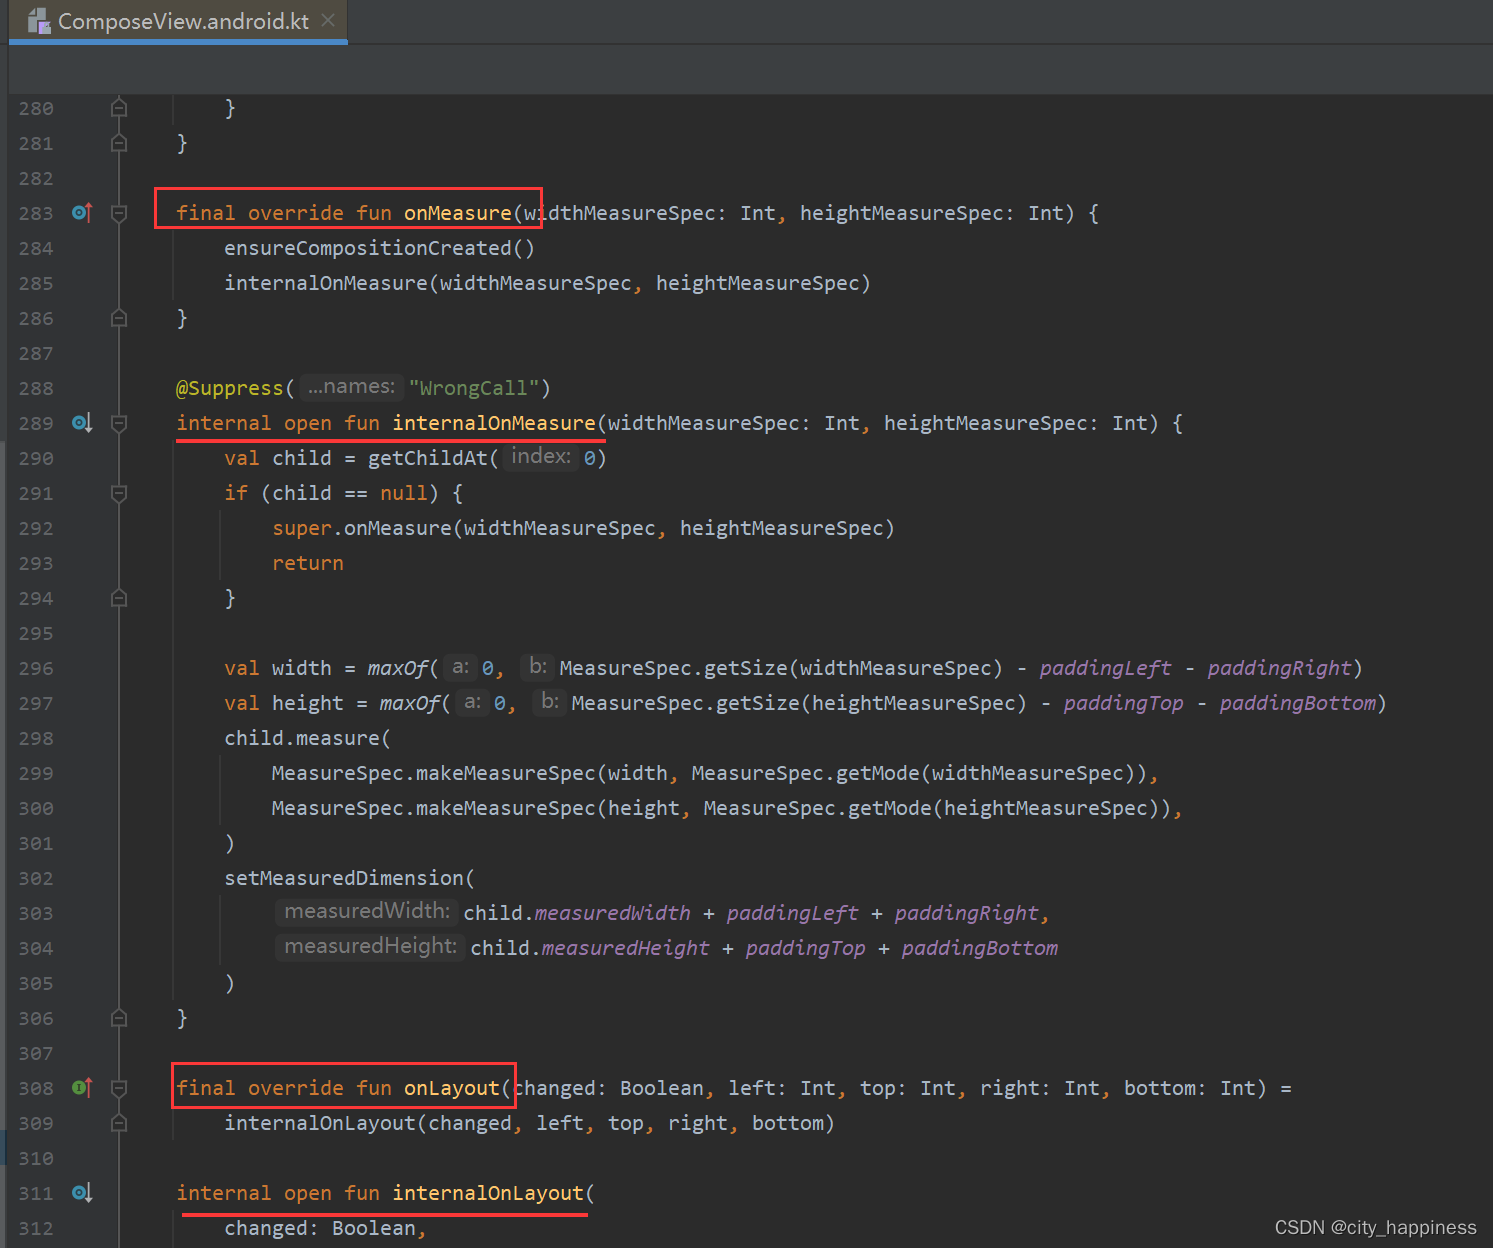Click line number 296 in the gutter
The image size is (1493, 1248).
[x=36, y=668]
